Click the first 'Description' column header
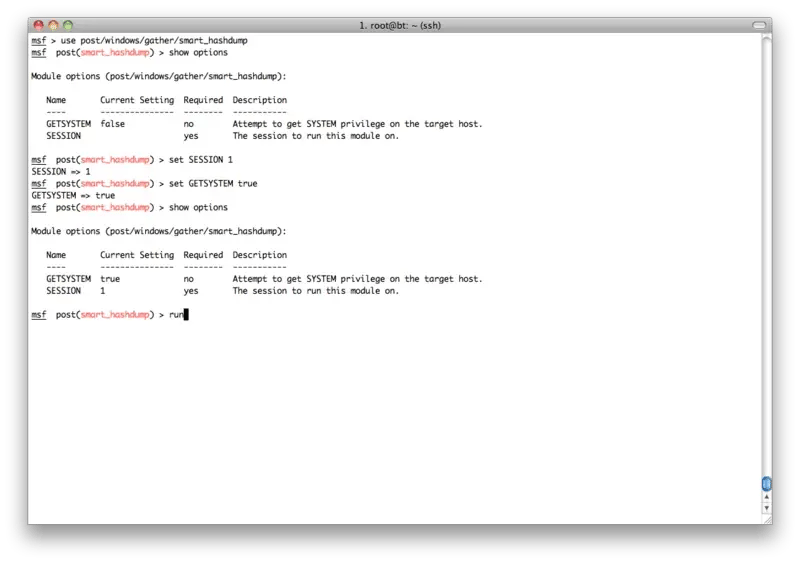Viewport: 800px width, 563px height. pyautogui.click(x=259, y=100)
